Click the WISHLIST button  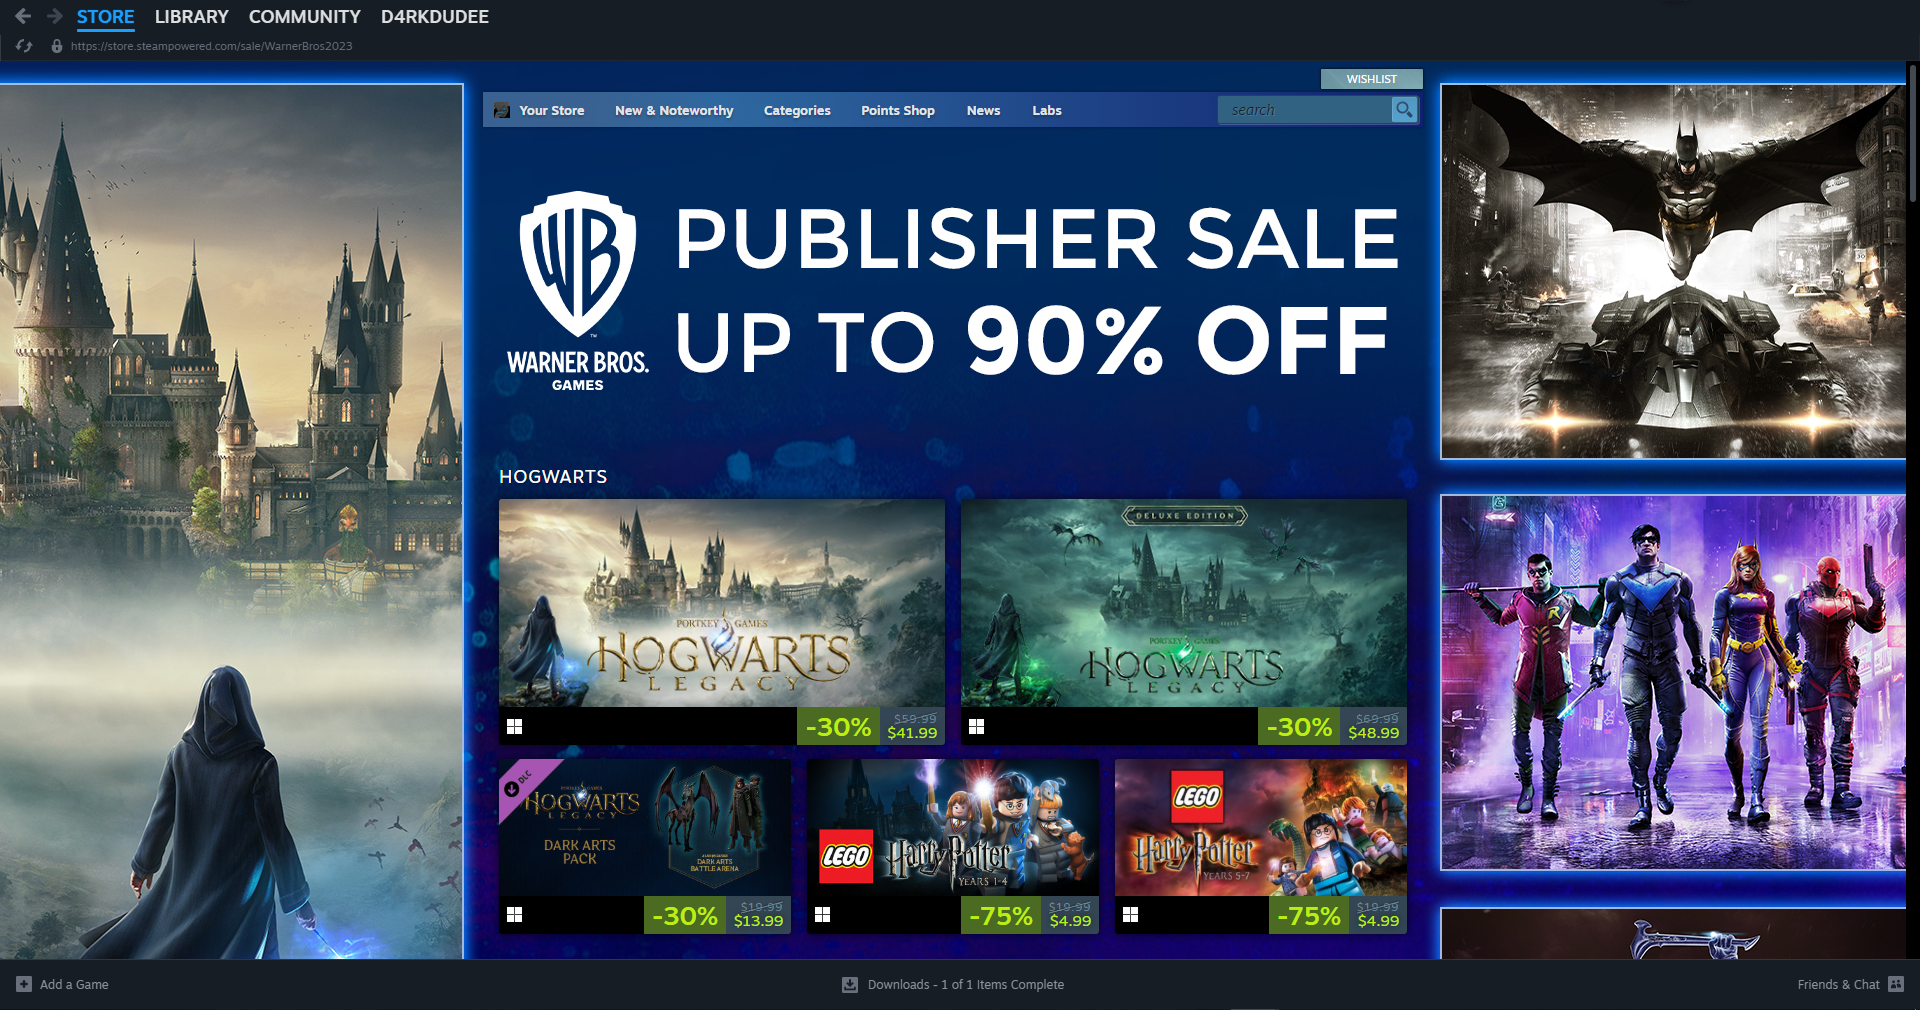pos(1372,79)
